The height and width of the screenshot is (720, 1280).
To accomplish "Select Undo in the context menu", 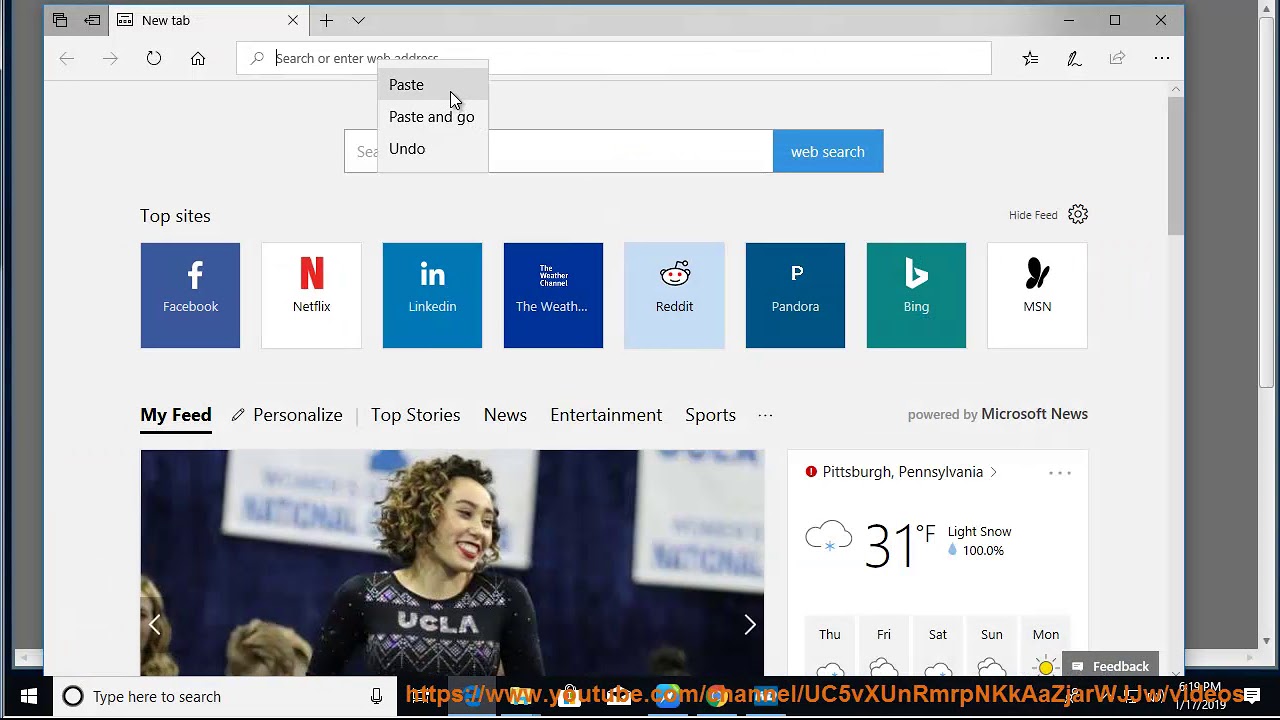I will point(433,149).
